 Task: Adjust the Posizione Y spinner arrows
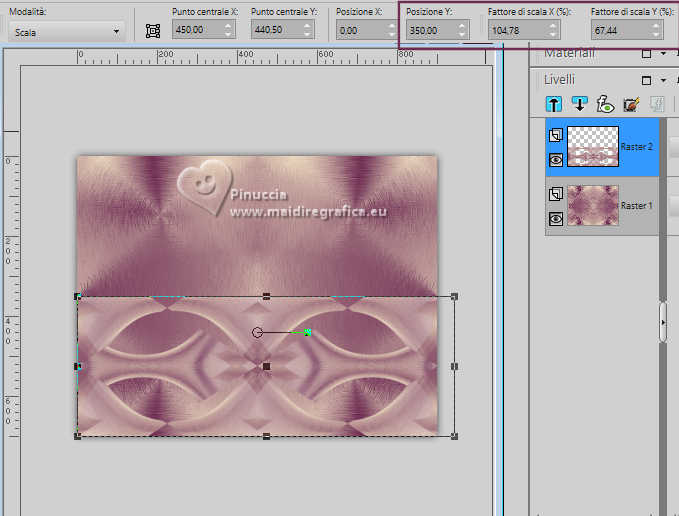(x=462, y=30)
